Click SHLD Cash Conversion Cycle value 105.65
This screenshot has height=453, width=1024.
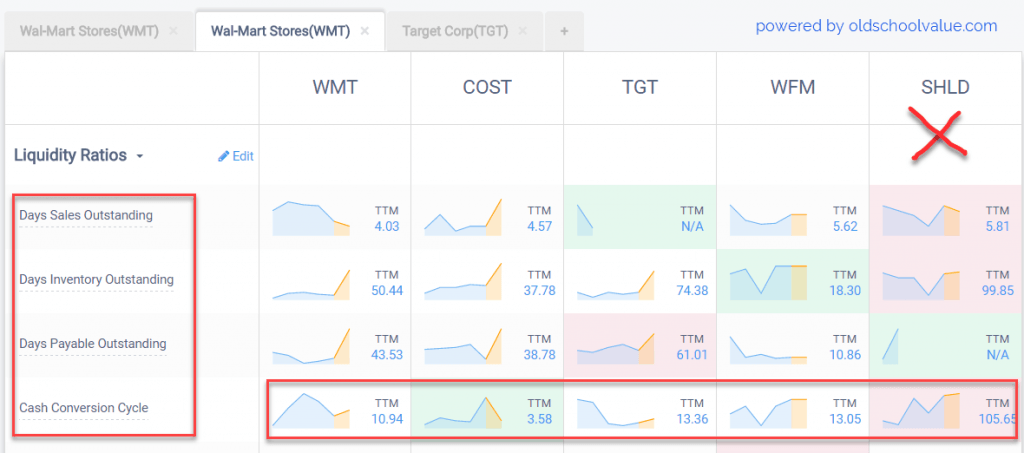[997, 418]
